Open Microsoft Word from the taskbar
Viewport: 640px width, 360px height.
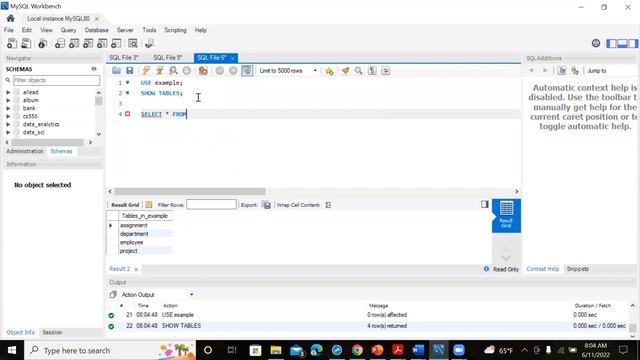click(x=418, y=350)
